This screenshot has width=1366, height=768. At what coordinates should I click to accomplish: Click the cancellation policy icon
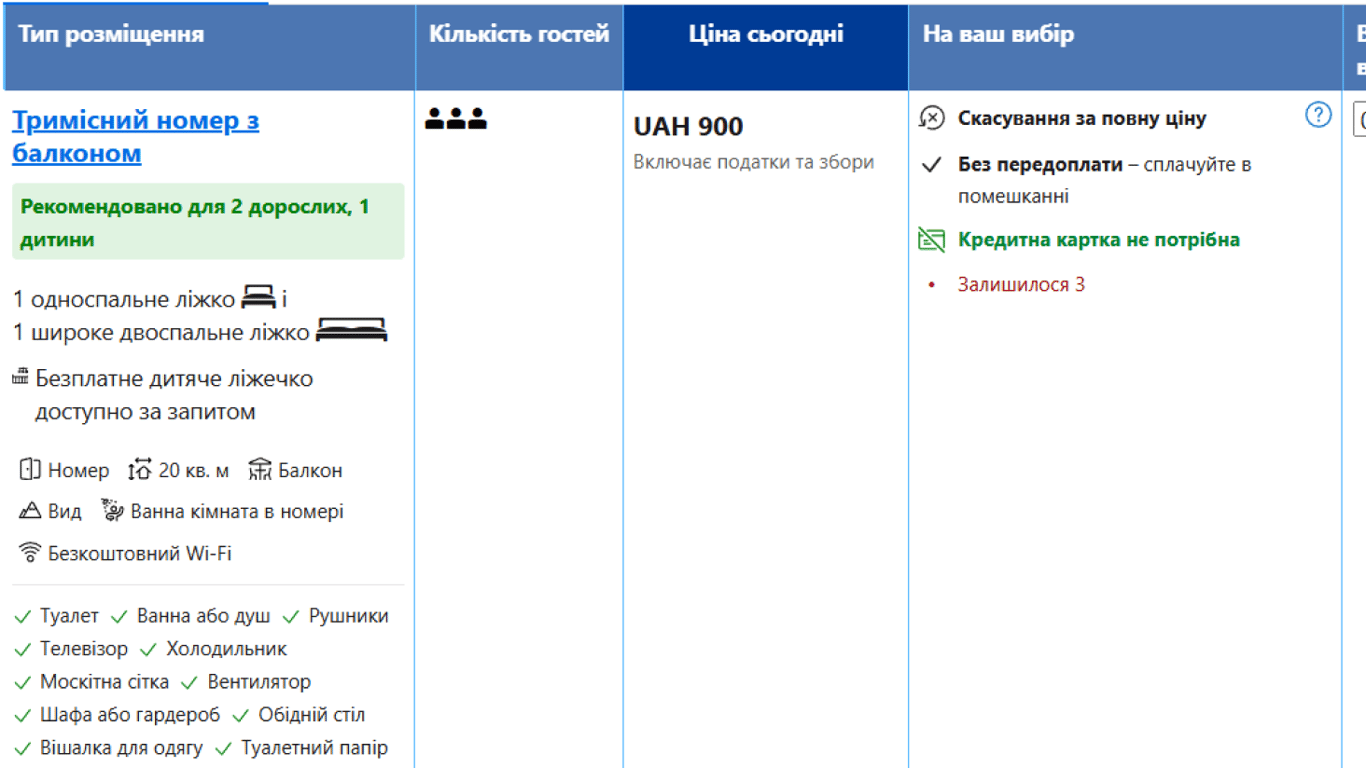click(931, 118)
